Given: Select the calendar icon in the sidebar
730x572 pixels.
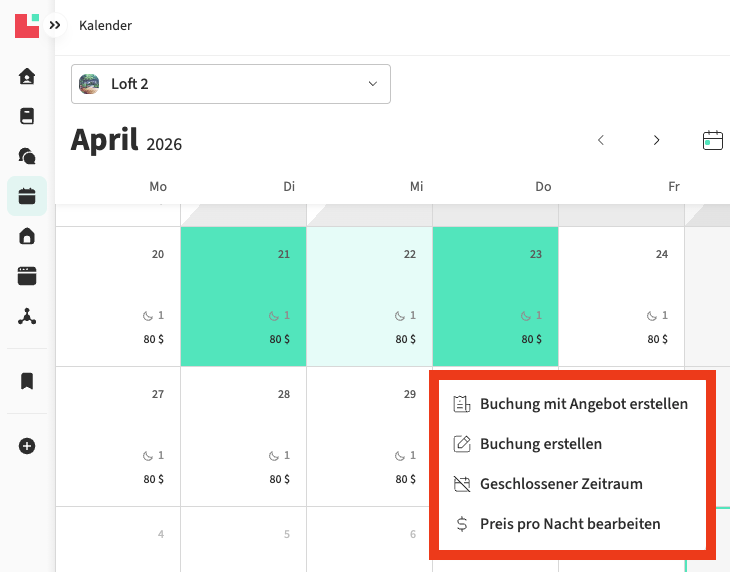Looking at the screenshot, I should tap(27, 196).
